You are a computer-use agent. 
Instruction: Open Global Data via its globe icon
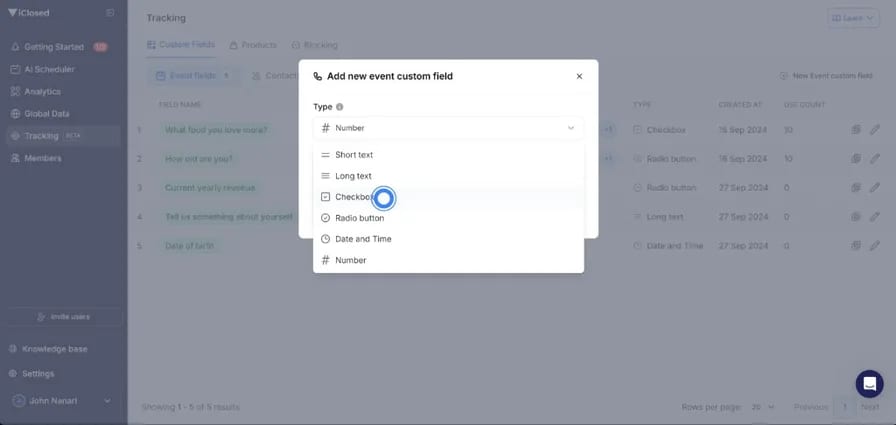click(15, 114)
